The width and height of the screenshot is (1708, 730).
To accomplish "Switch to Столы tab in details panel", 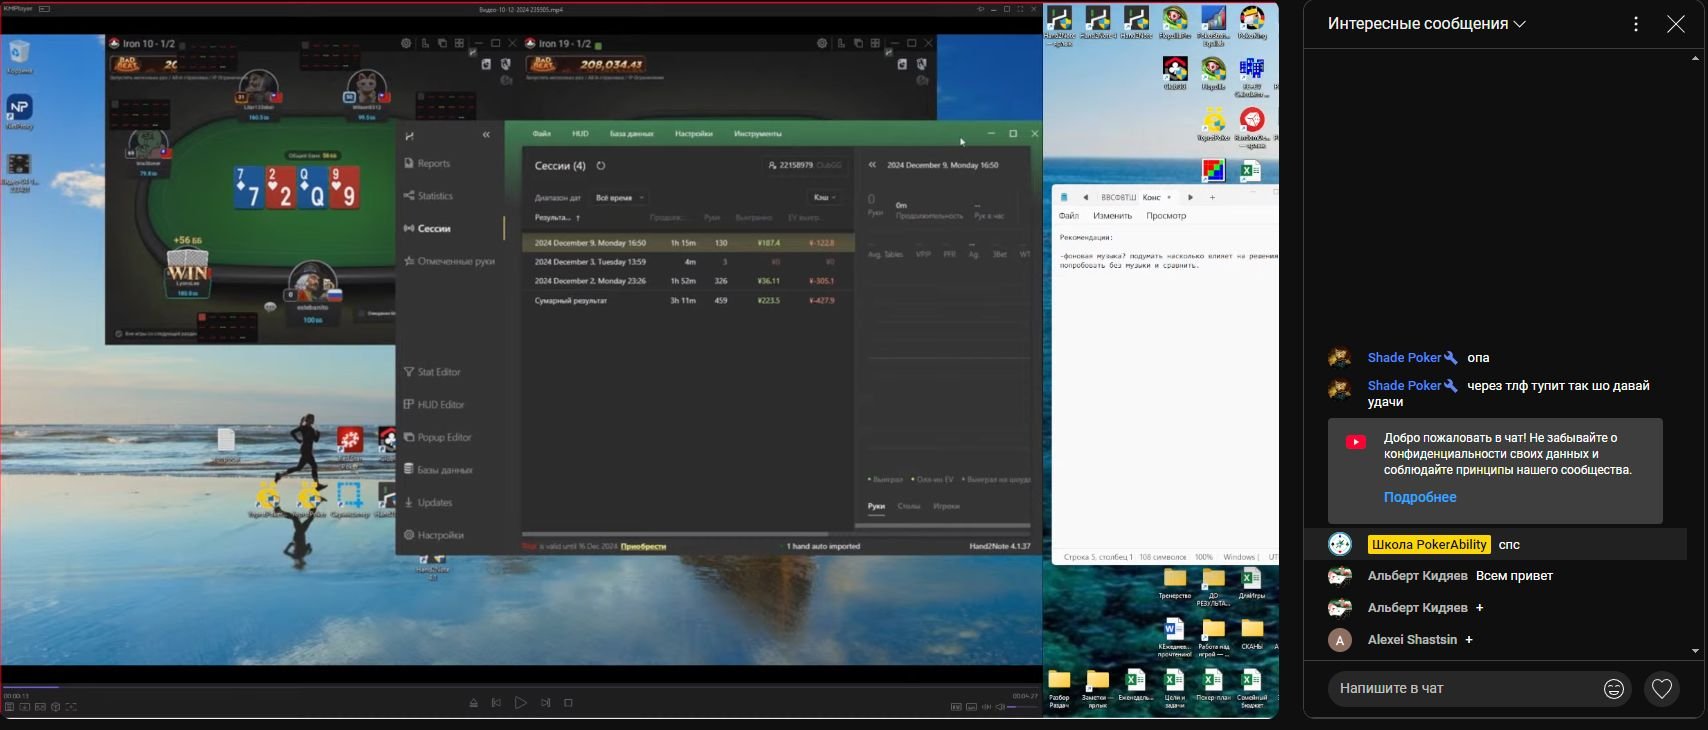I will (909, 506).
